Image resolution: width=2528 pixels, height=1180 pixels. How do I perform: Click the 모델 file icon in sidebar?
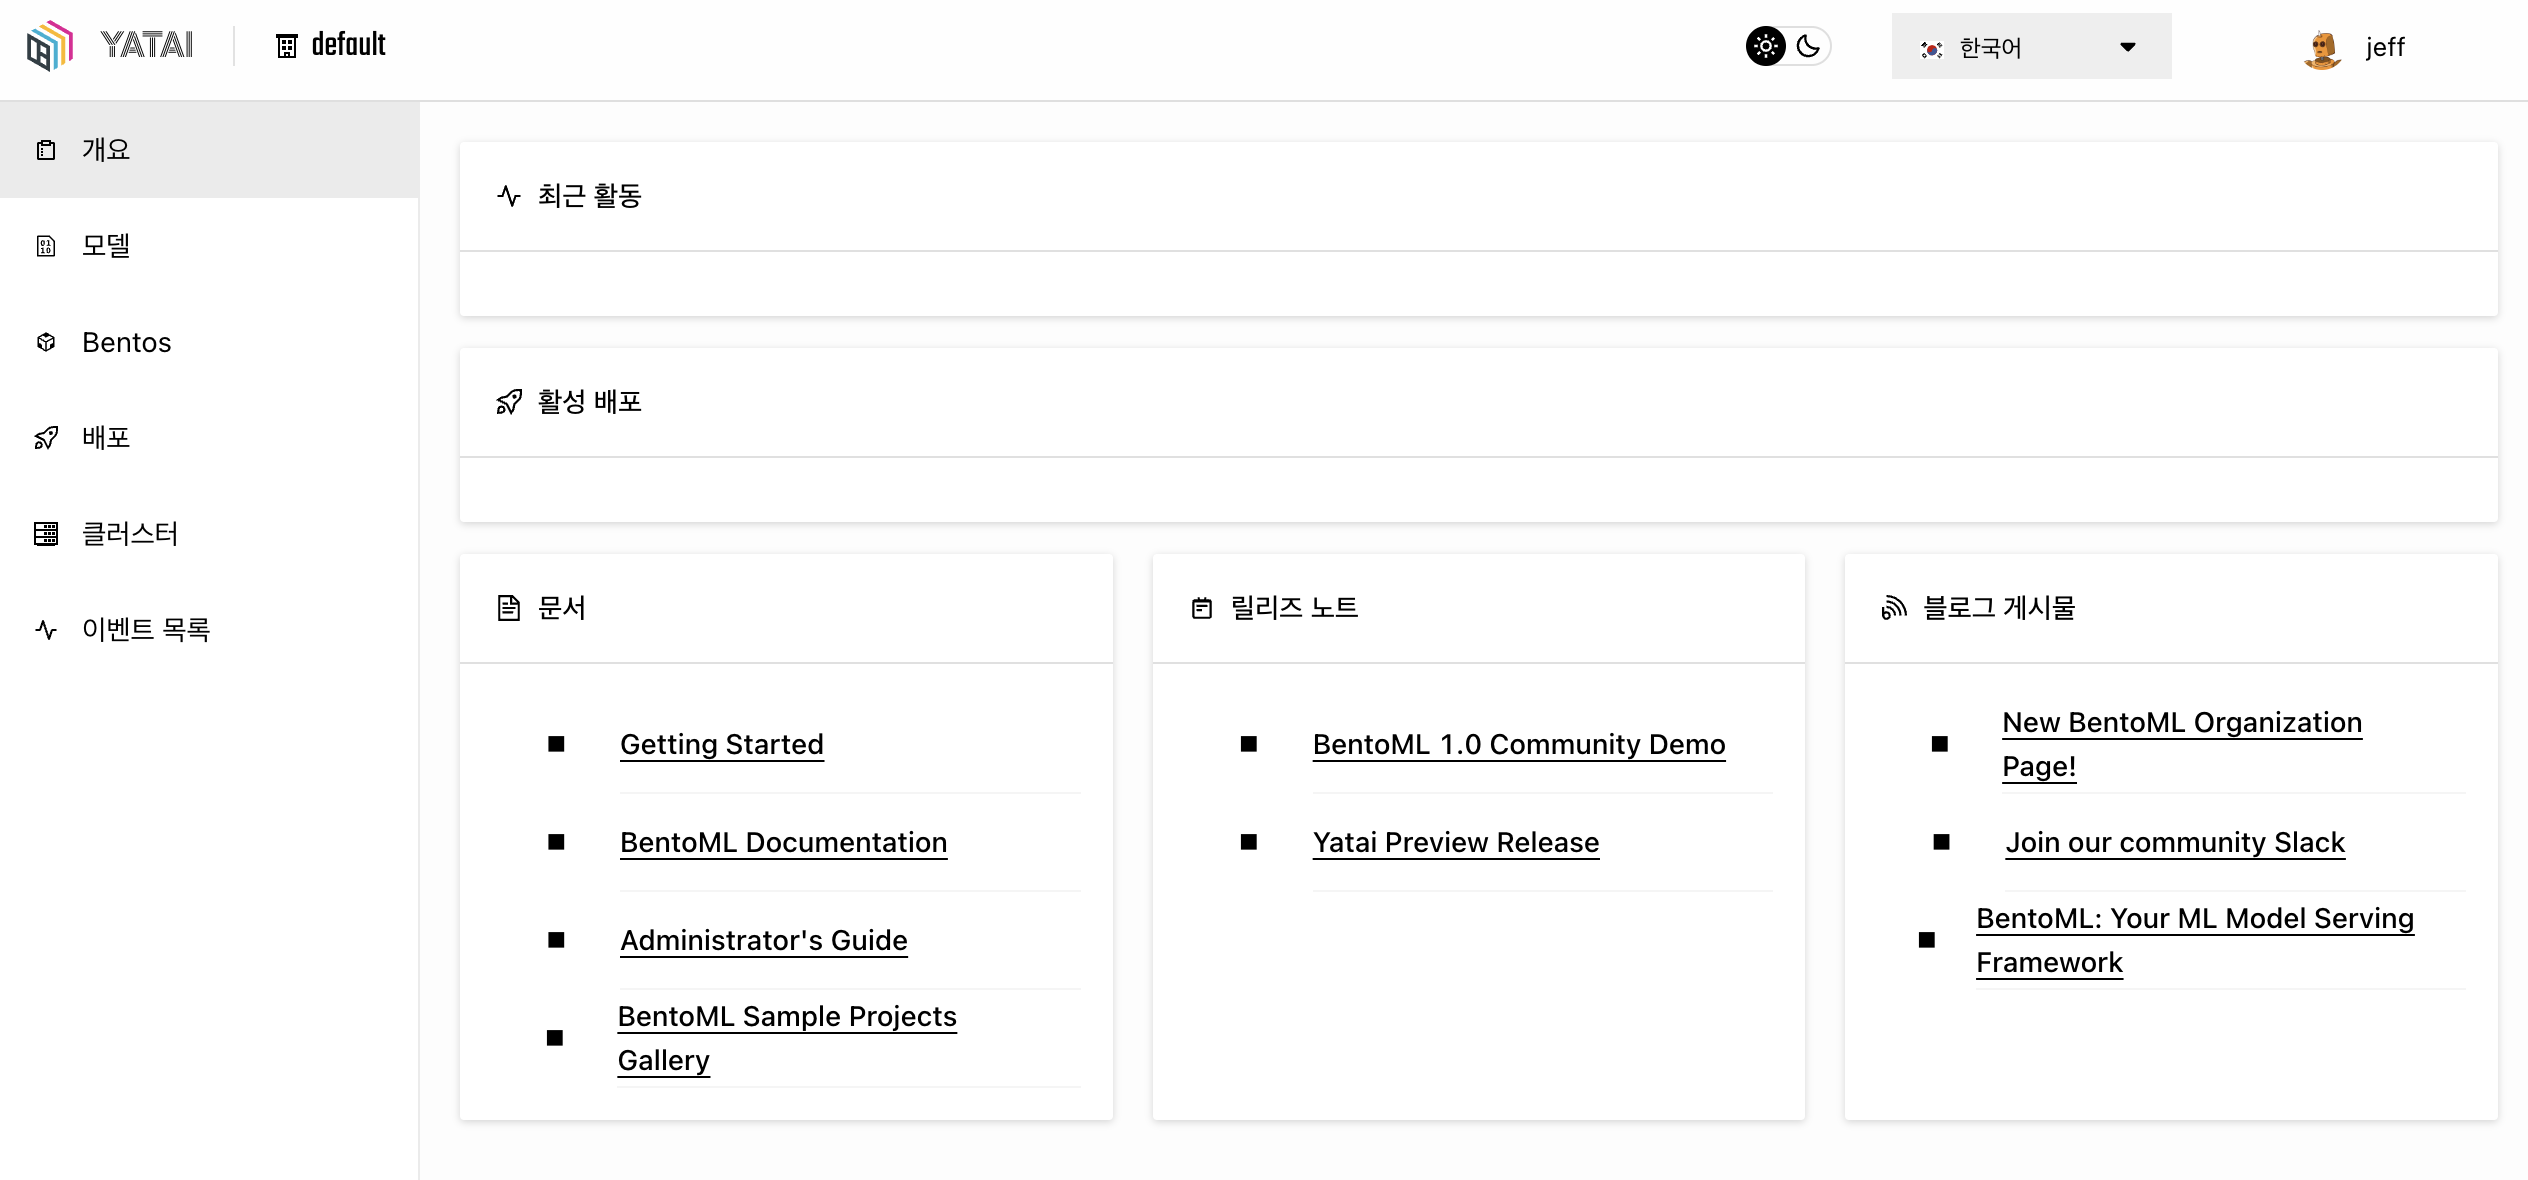46,246
